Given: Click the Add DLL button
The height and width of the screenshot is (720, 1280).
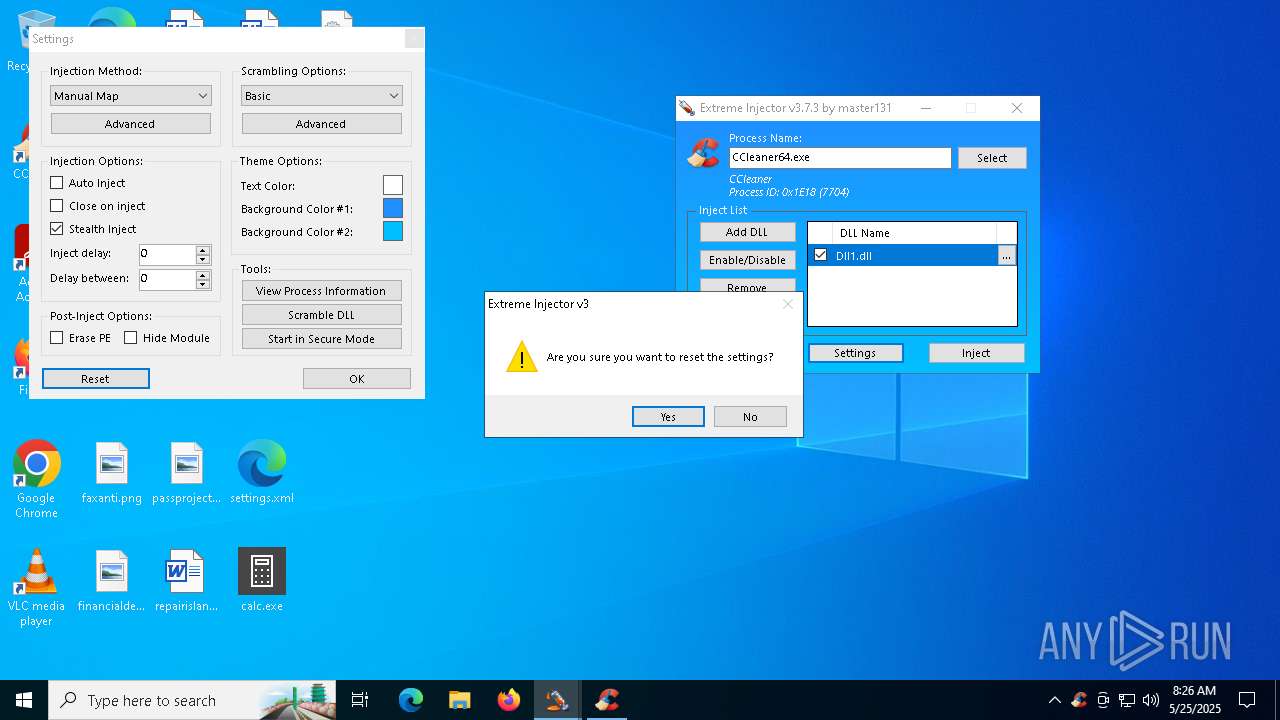Looking at the screenshot, I should coord(747,232).
